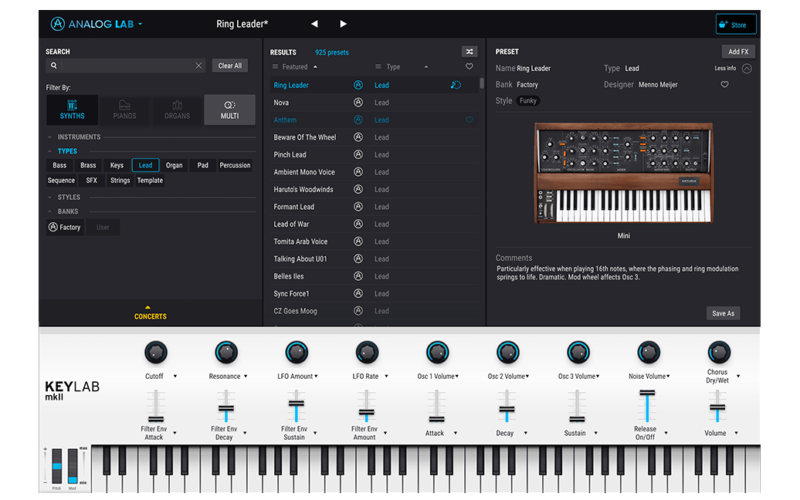Select the Factory bank
Screen dimensions: 800x500
(x=65, y=227)
